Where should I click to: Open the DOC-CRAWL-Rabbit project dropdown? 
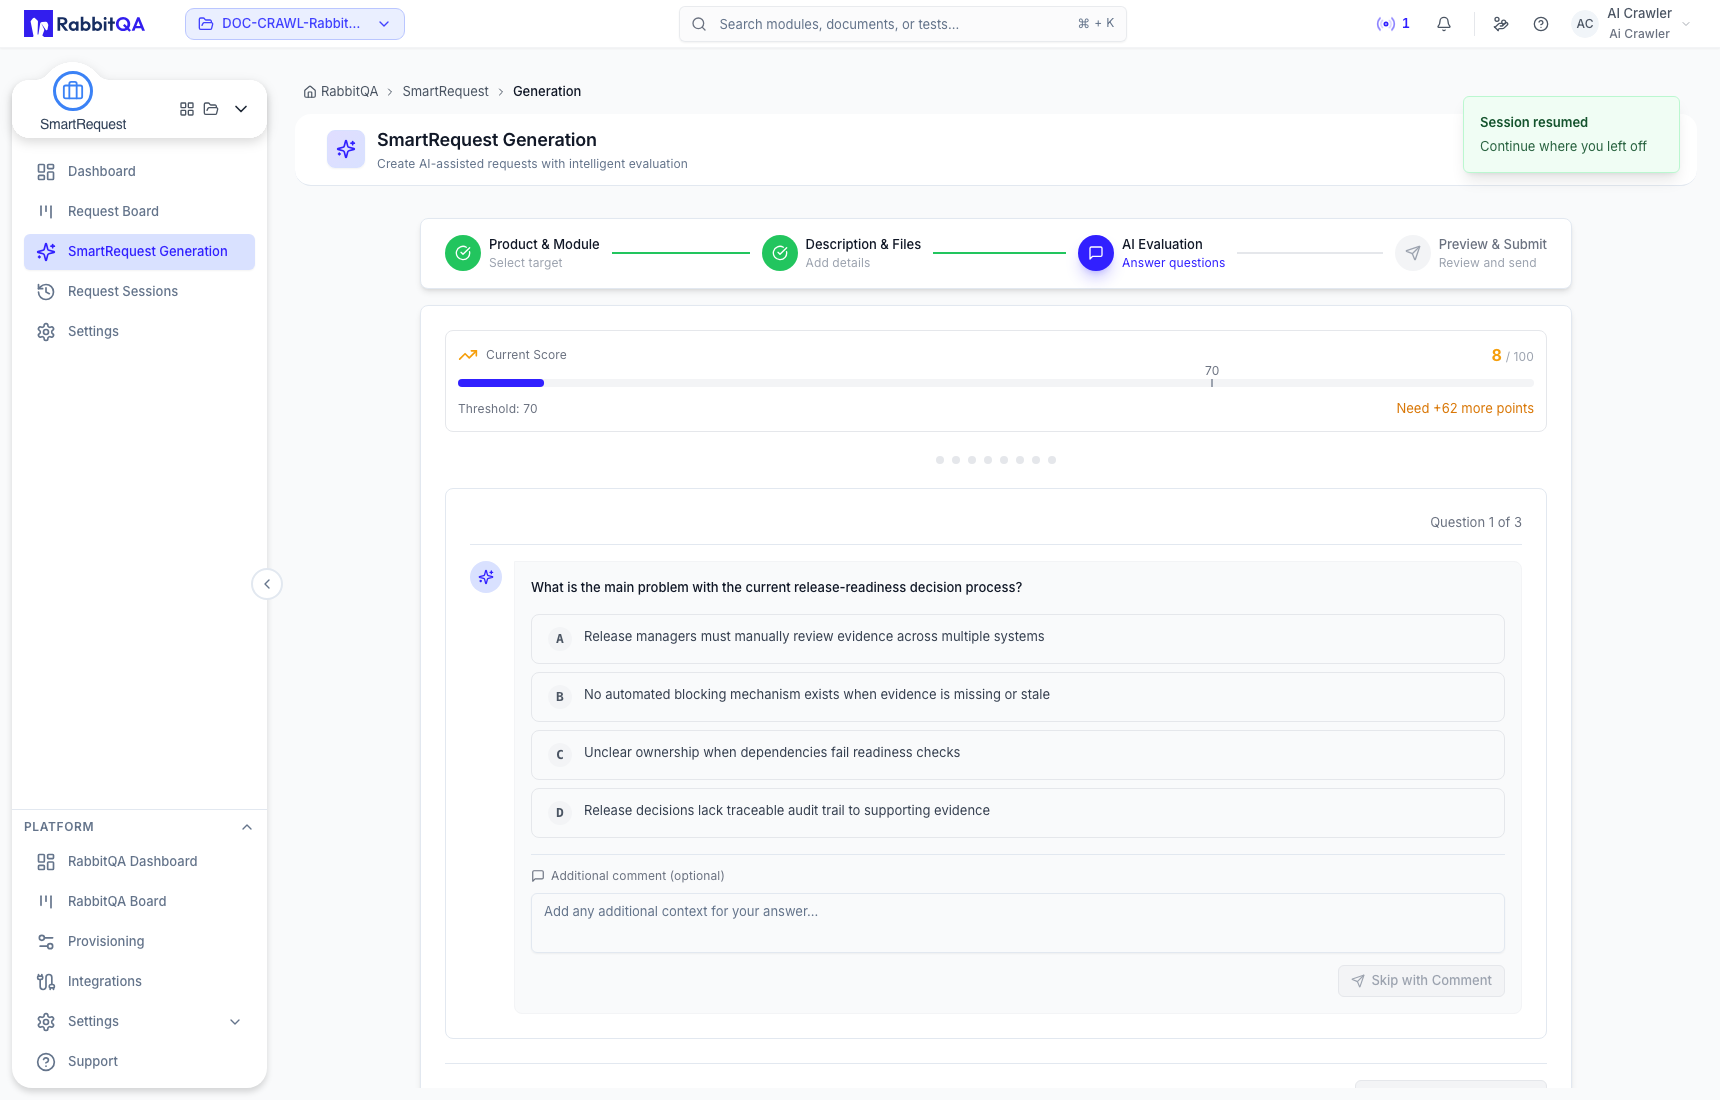[x=295, y=24]
